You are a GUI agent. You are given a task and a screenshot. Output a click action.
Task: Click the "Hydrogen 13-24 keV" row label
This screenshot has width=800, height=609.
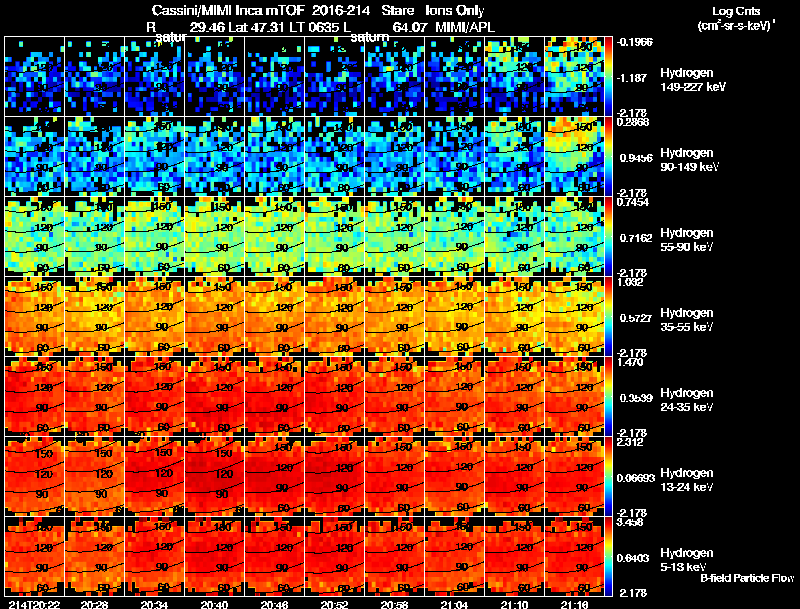tap(687, 480)
